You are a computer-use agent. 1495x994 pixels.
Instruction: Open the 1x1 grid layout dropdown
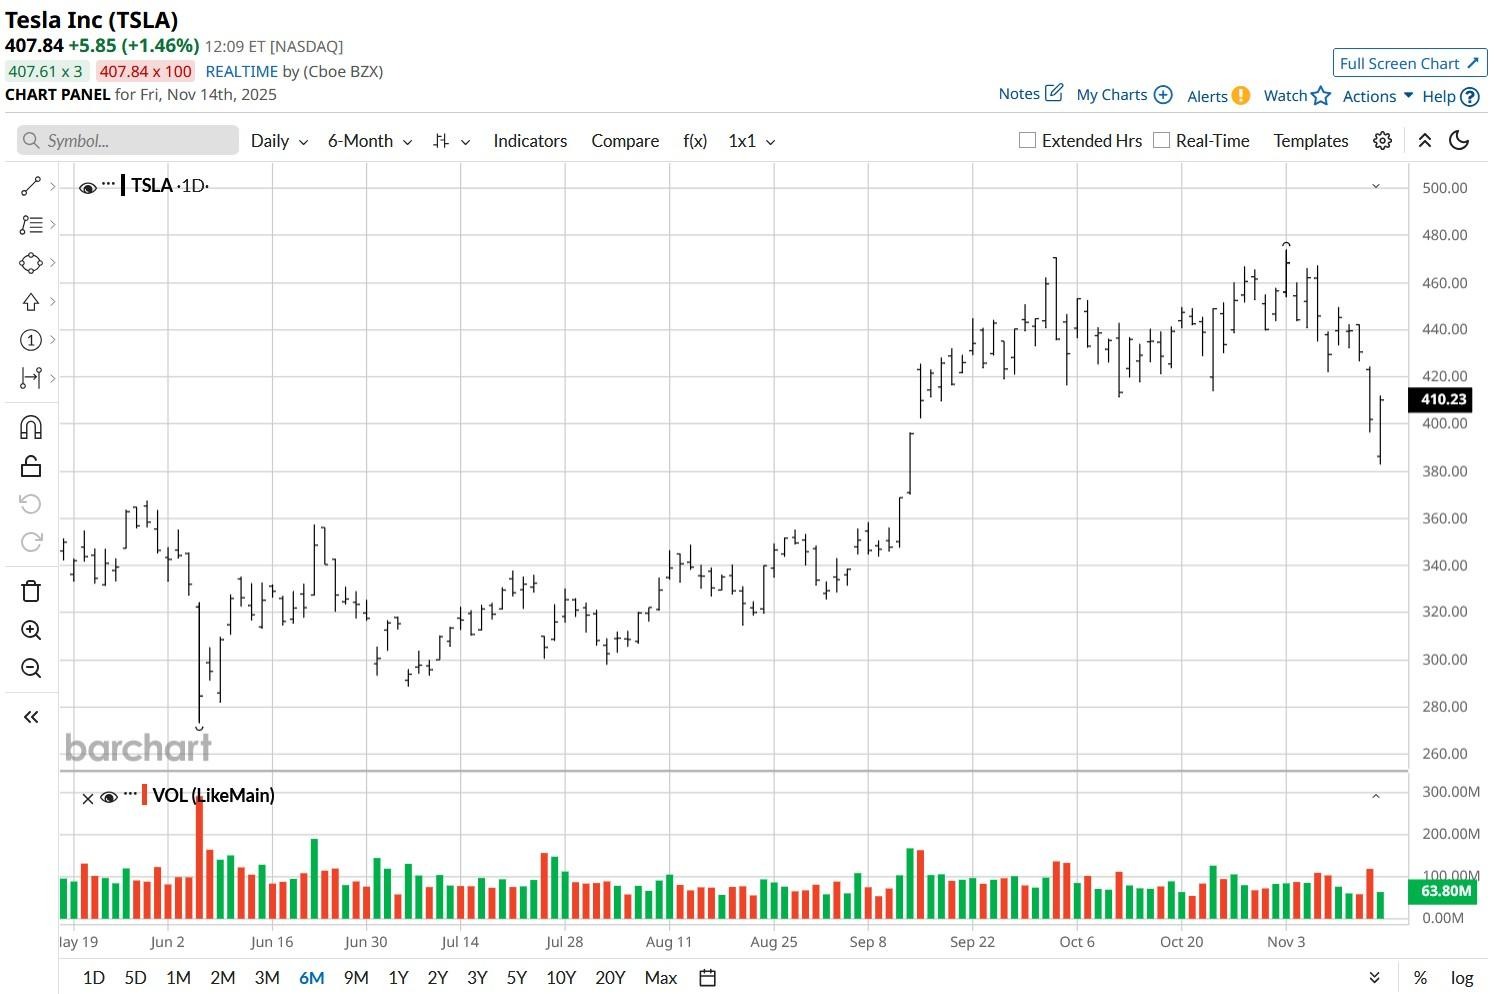coord(752,141)
